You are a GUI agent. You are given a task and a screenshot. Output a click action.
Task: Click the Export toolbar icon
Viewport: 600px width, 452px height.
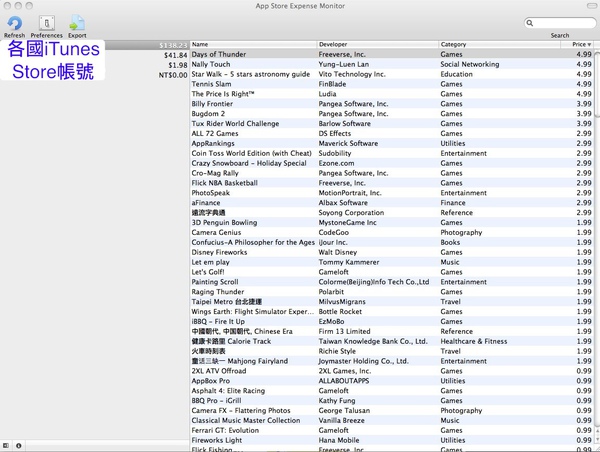pyautogui.click(x=77, y=24)
